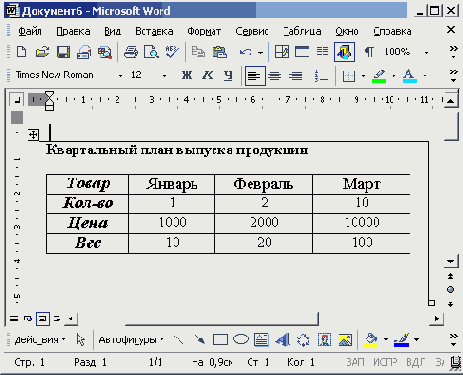Toggle the Drawing toolbar button

click(x=344, y=52)
